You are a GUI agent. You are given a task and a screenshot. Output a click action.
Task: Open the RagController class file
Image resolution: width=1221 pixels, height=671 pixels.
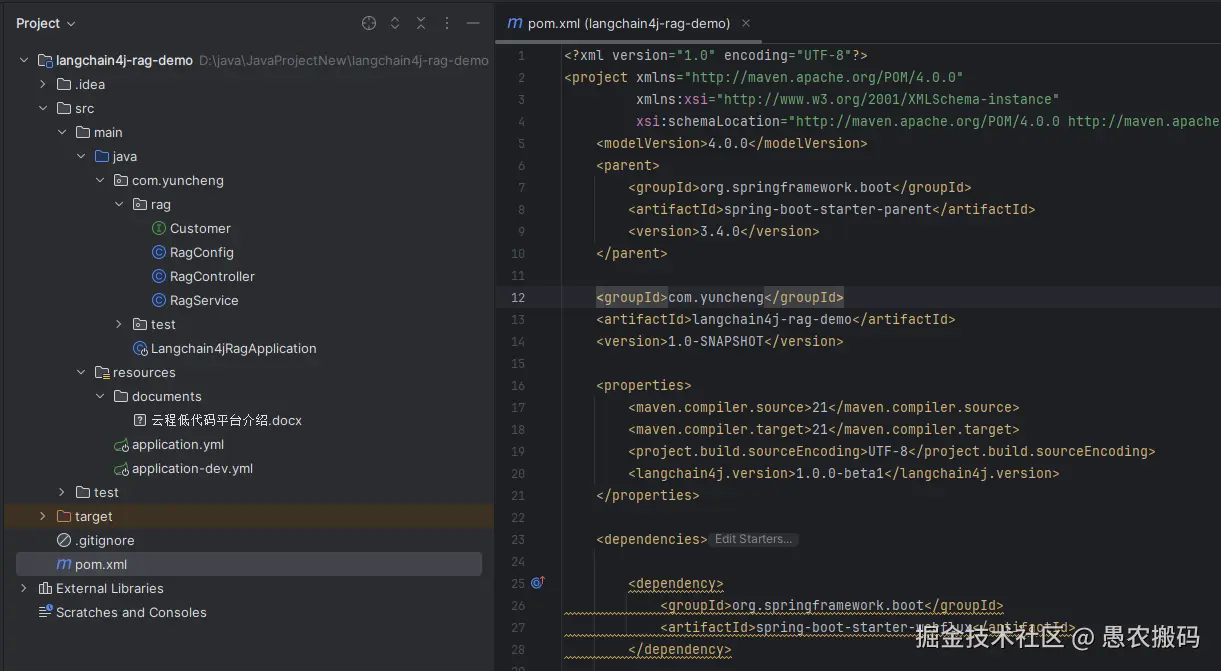coord(212,276)
